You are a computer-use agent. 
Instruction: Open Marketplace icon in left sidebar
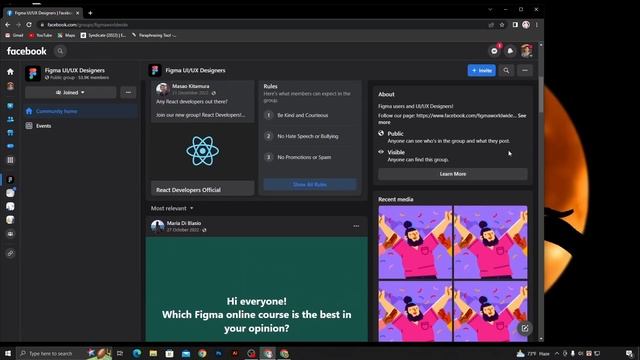pos(10,133)
